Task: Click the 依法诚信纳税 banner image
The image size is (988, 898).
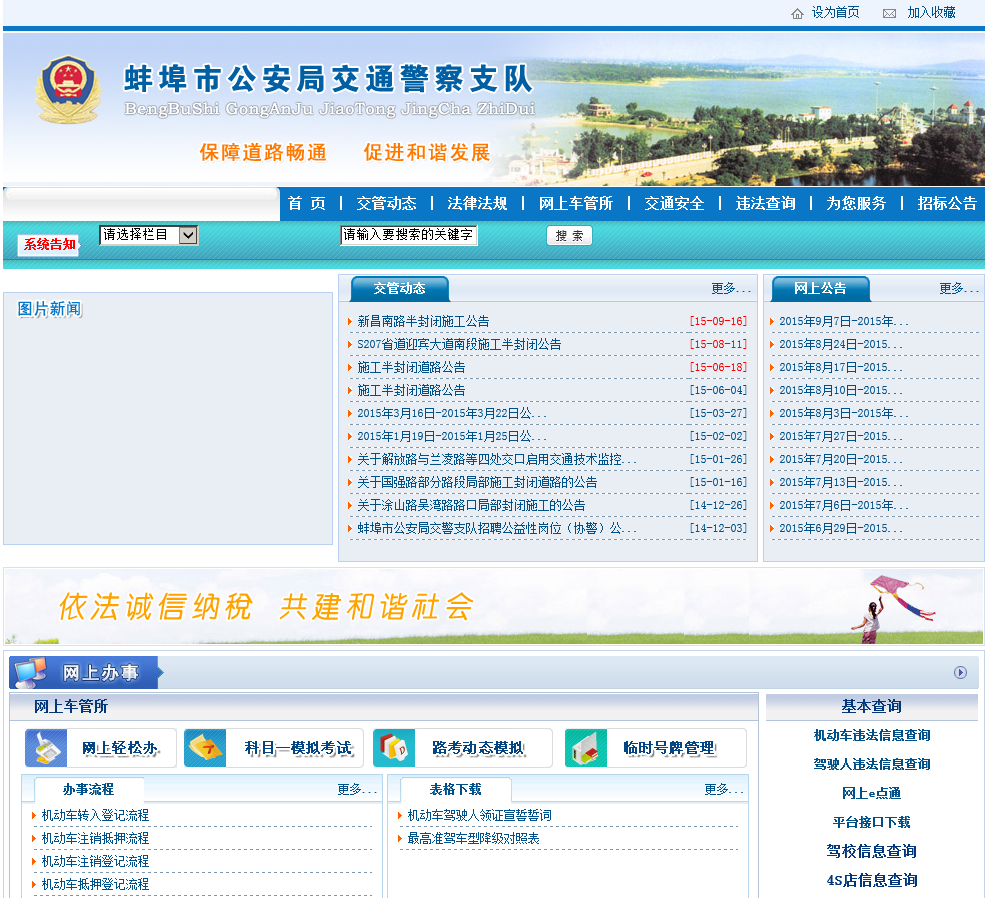Action: point(494,606)
